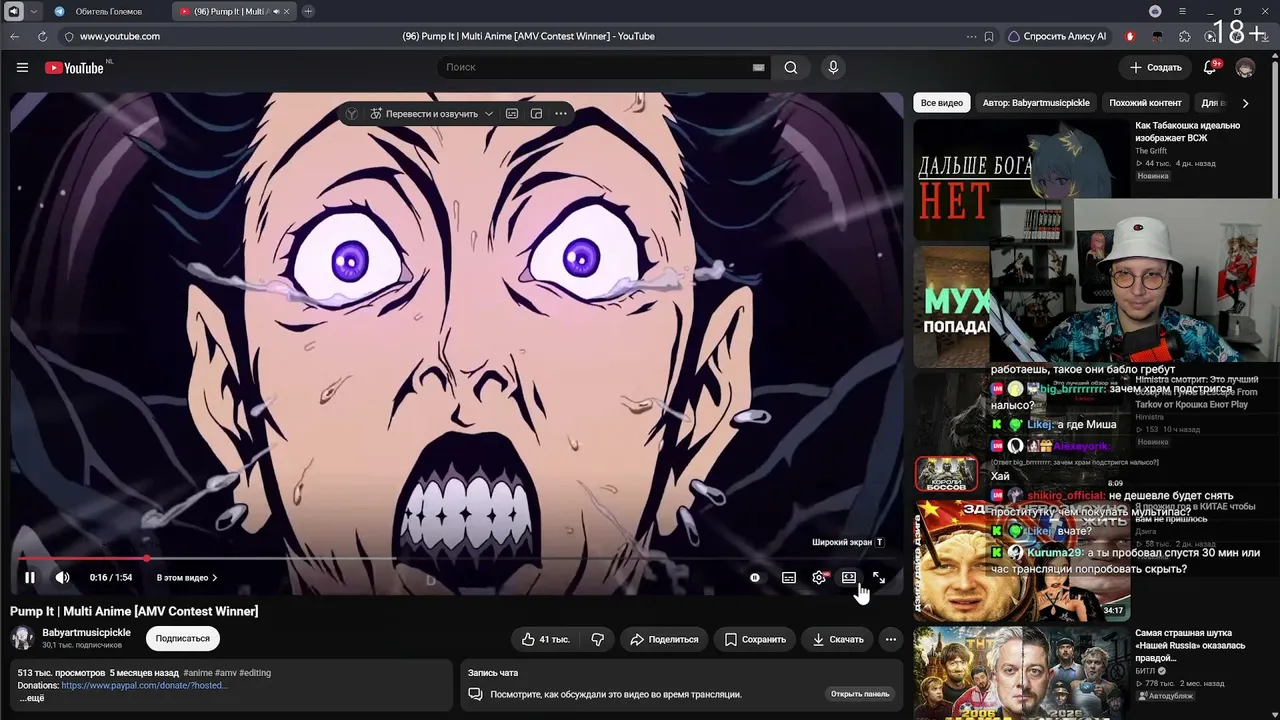Open the Перевести и озвучить translate option

tap(425, 114)
